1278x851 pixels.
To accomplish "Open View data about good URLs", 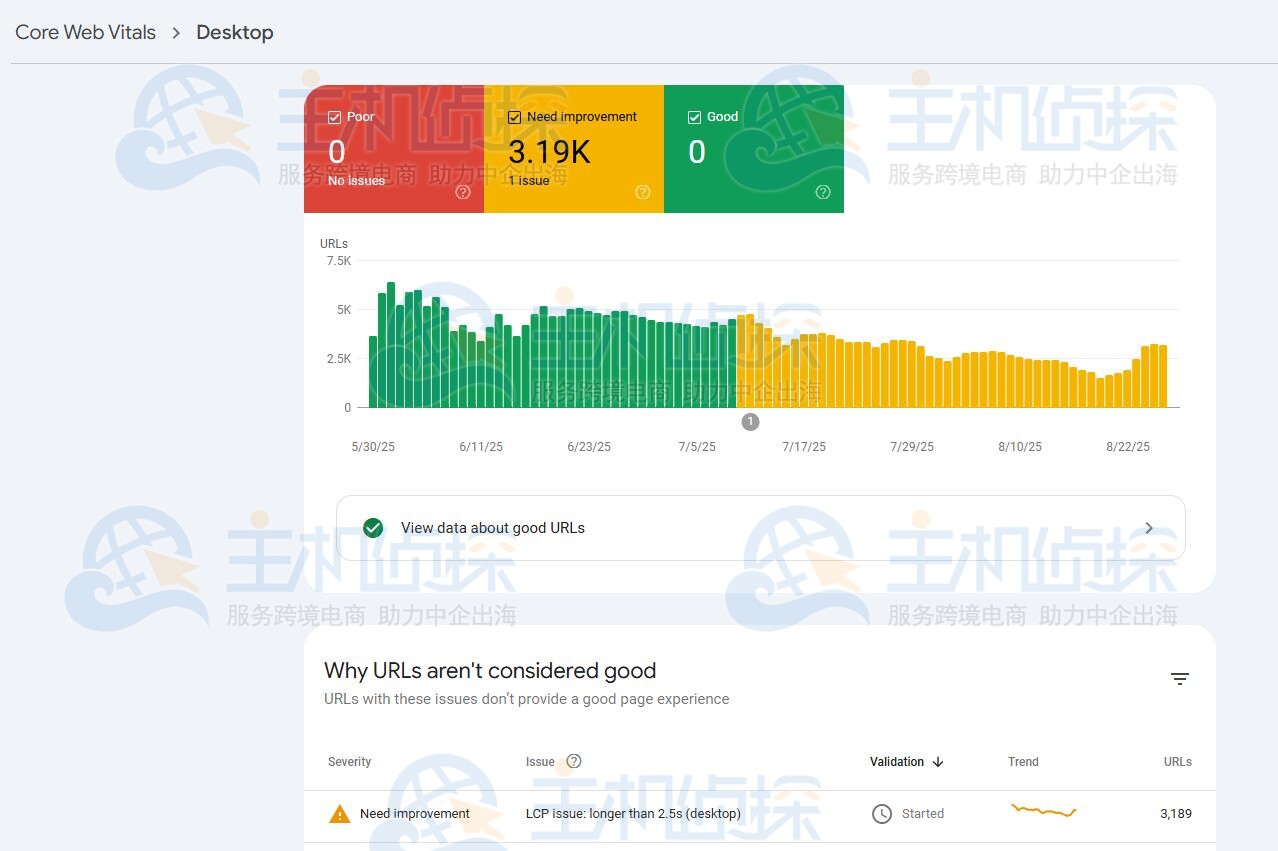I will [x=492, y=528].
